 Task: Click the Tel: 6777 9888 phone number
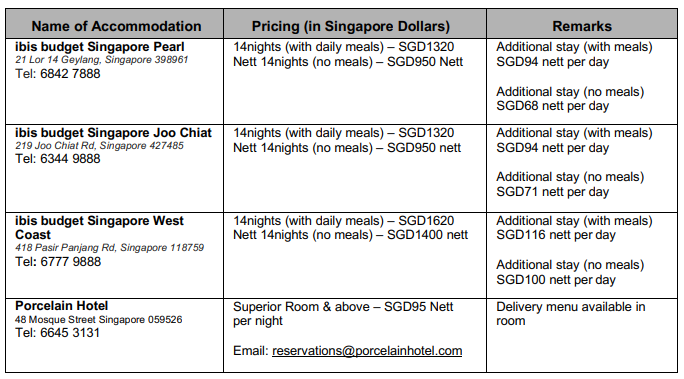[58, 262]
